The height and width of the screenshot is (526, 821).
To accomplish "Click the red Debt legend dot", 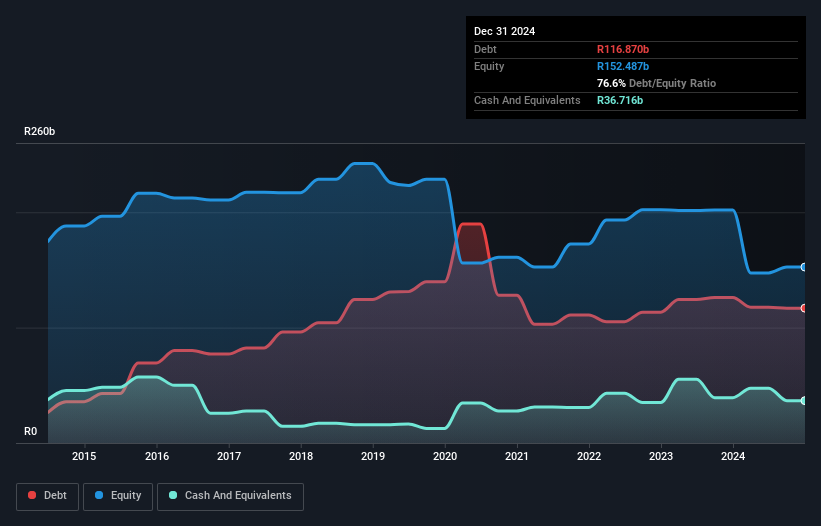I will point(32,495).
